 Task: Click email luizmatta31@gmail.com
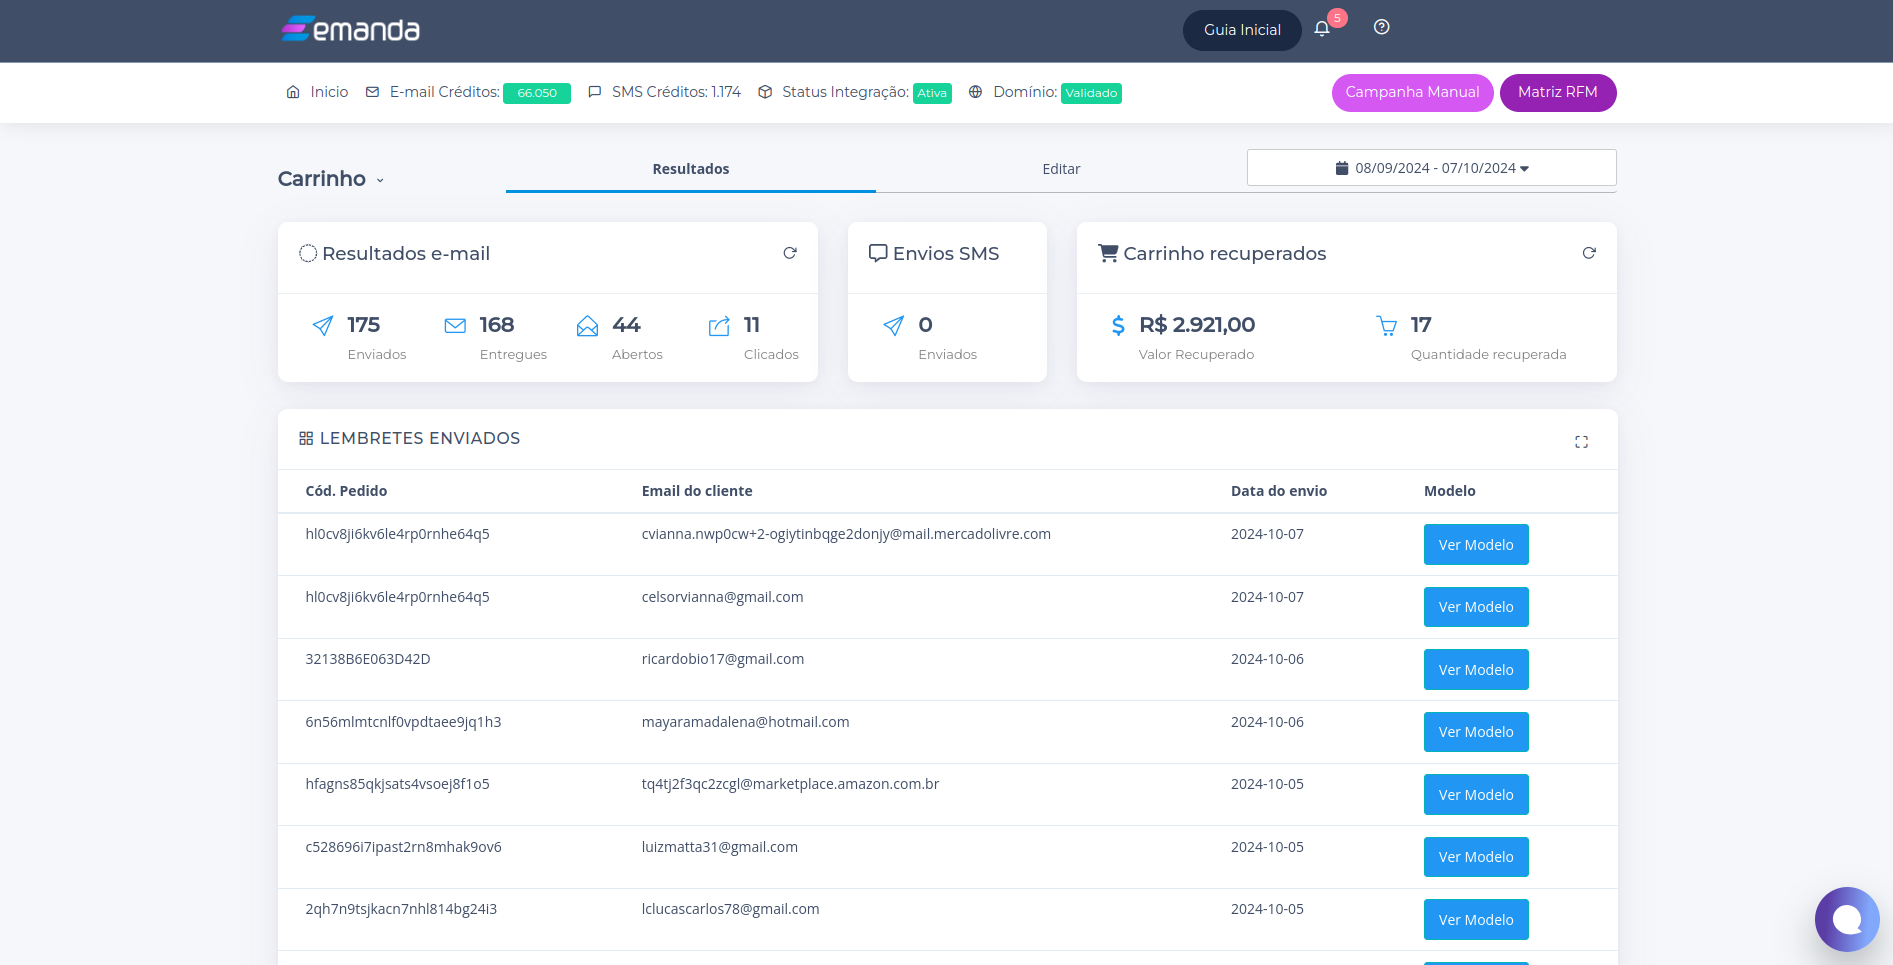click(x=720, y=847)
